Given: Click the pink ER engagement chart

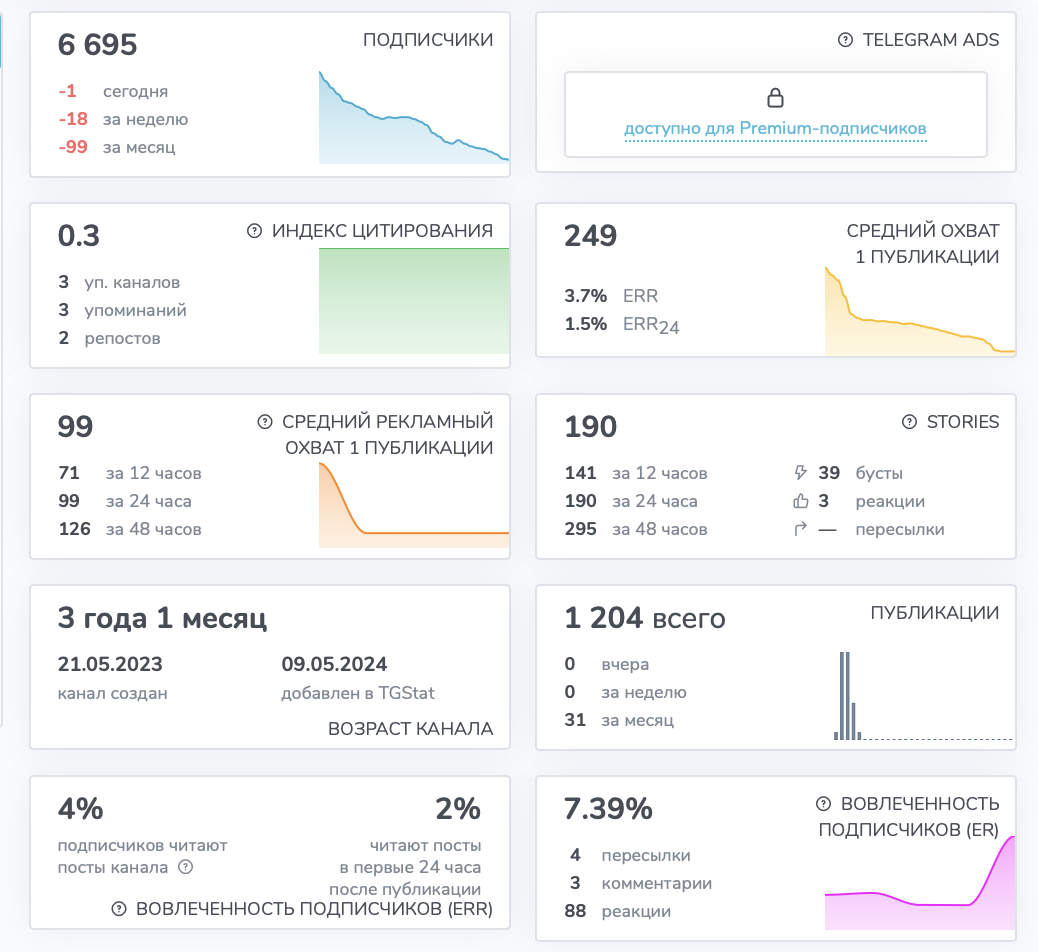Looking at the screenshot, I should point(920,882).
